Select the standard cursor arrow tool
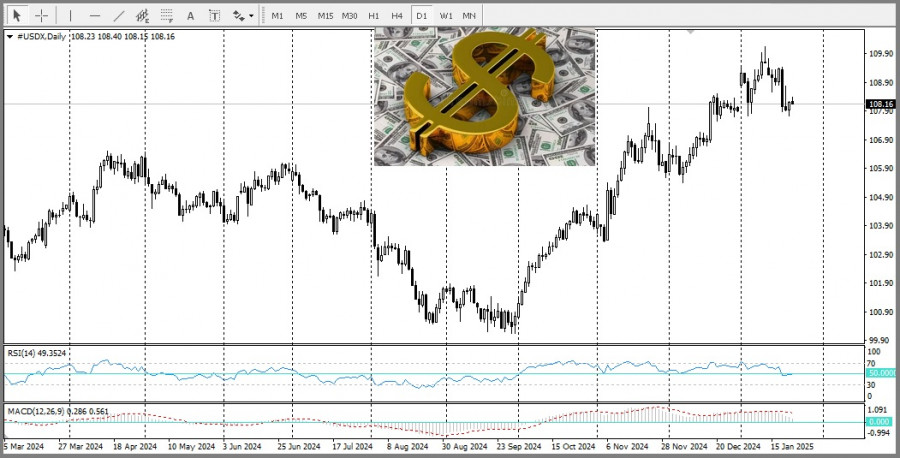 coord(17,15)
